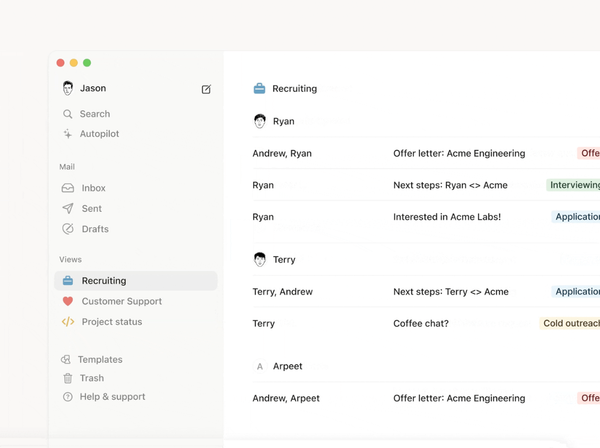Click the Arpeet group header name
This screenshot has height=448, width=600.
click(x=287, y=367)
